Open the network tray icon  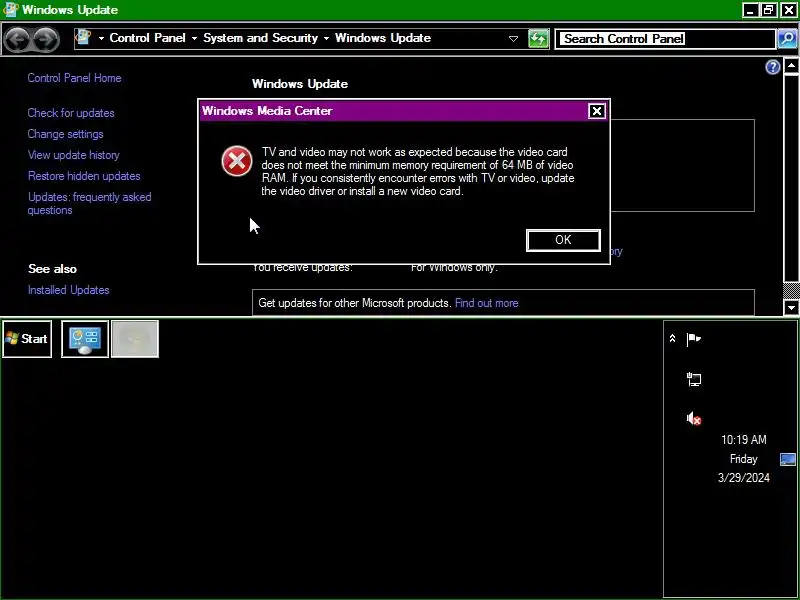coord(694,379)
